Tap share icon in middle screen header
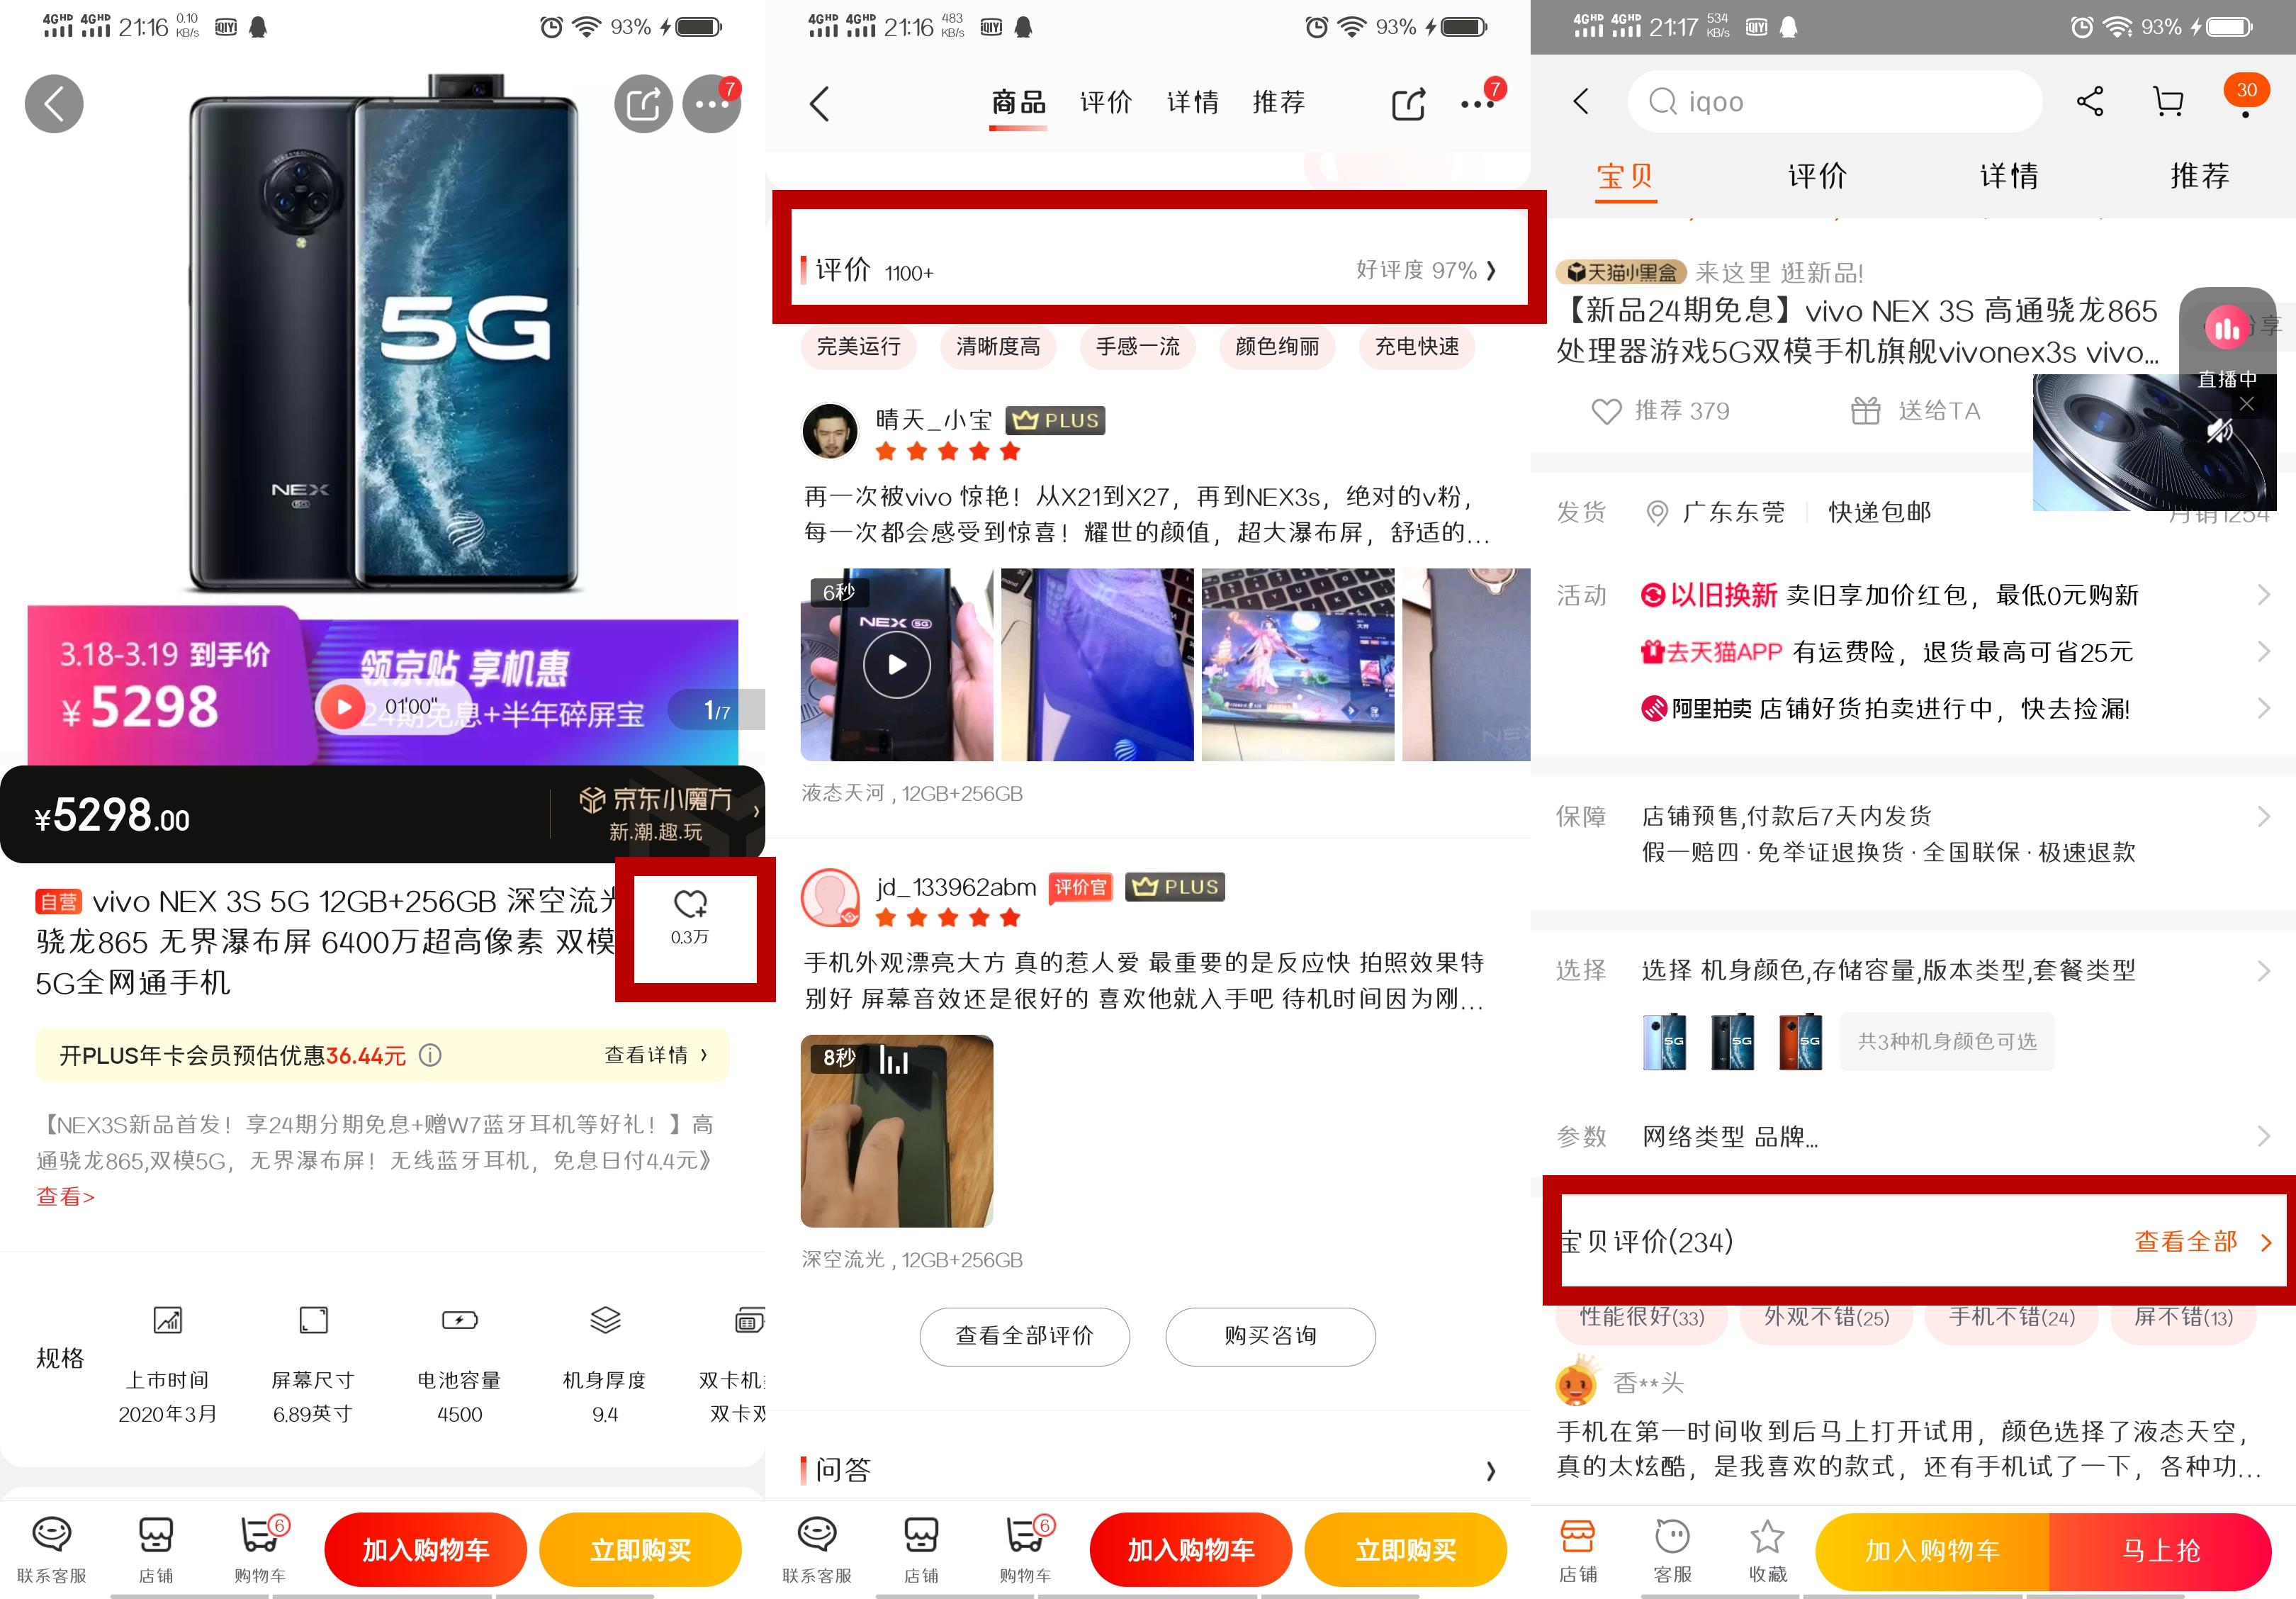Screen dimensions: 2296x1599 (1408, 103)
